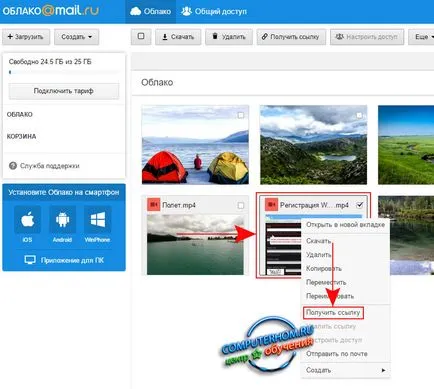Click the Скачать toolbar button
This screenshot has height=389, width=434.
coord(178,37)
